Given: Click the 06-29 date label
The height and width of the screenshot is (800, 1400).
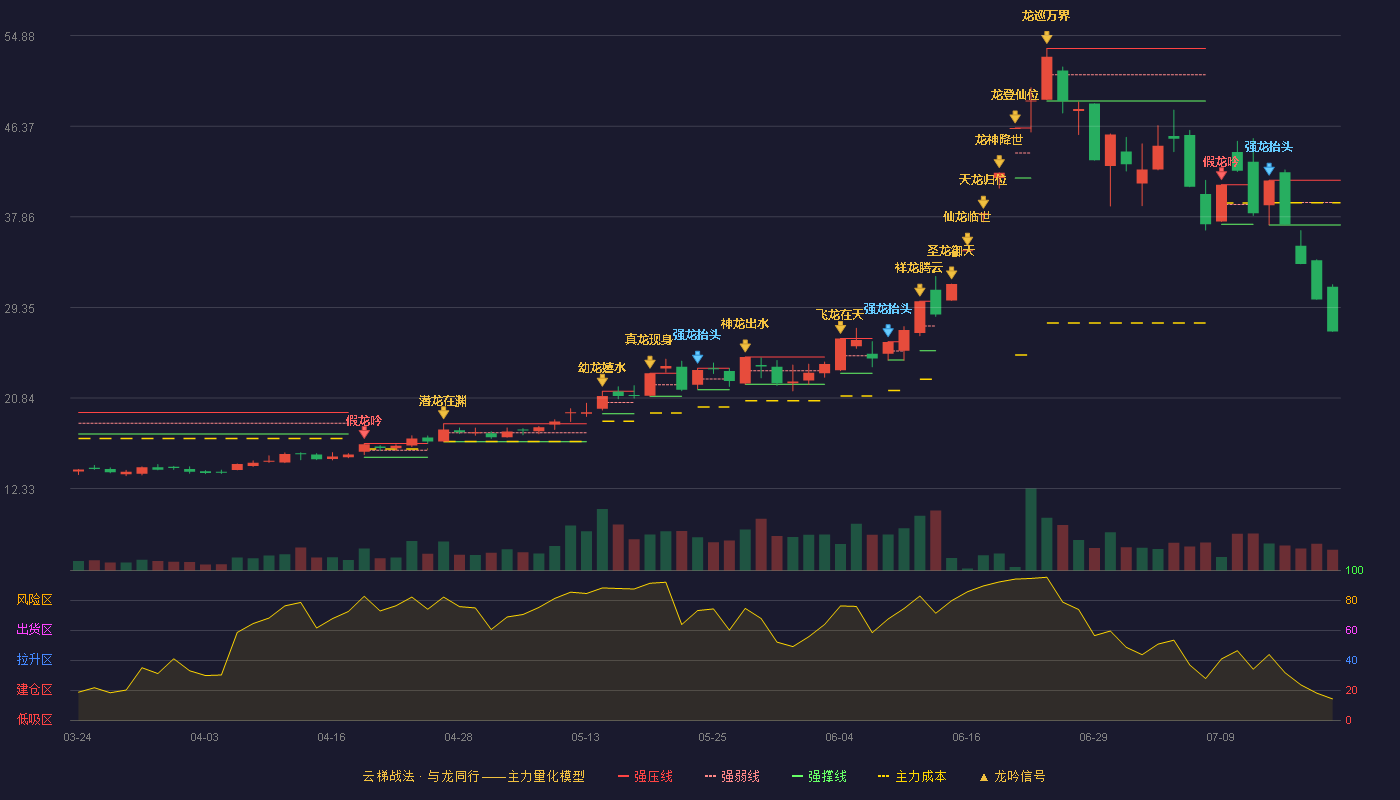Looking at the screenshot, I should pos(1093,737).
